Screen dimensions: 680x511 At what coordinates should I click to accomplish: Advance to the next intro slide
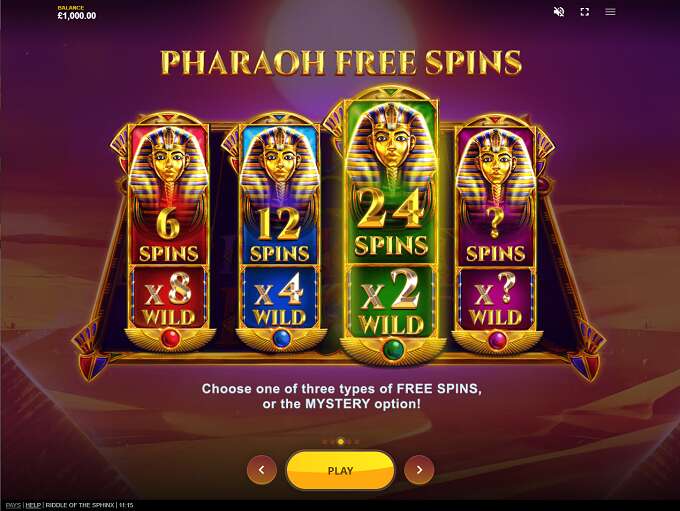pyautogui.click(x=419, y=470)
